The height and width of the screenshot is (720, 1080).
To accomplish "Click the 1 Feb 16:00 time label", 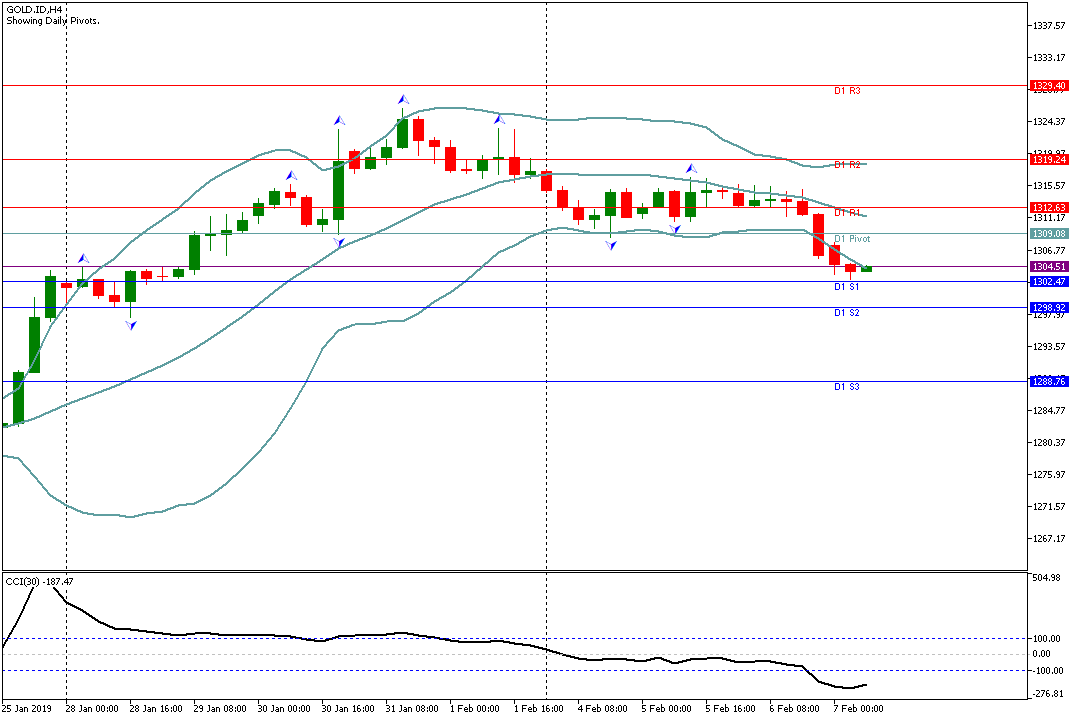I will click(539, 708).
